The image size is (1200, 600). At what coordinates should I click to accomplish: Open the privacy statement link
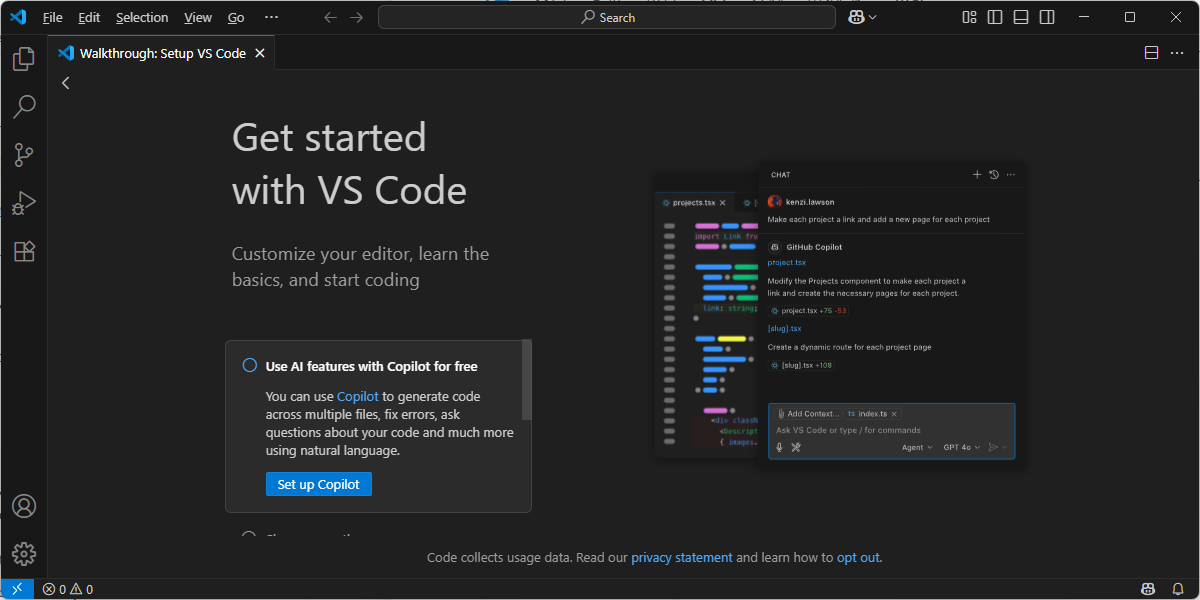(682, 558)
